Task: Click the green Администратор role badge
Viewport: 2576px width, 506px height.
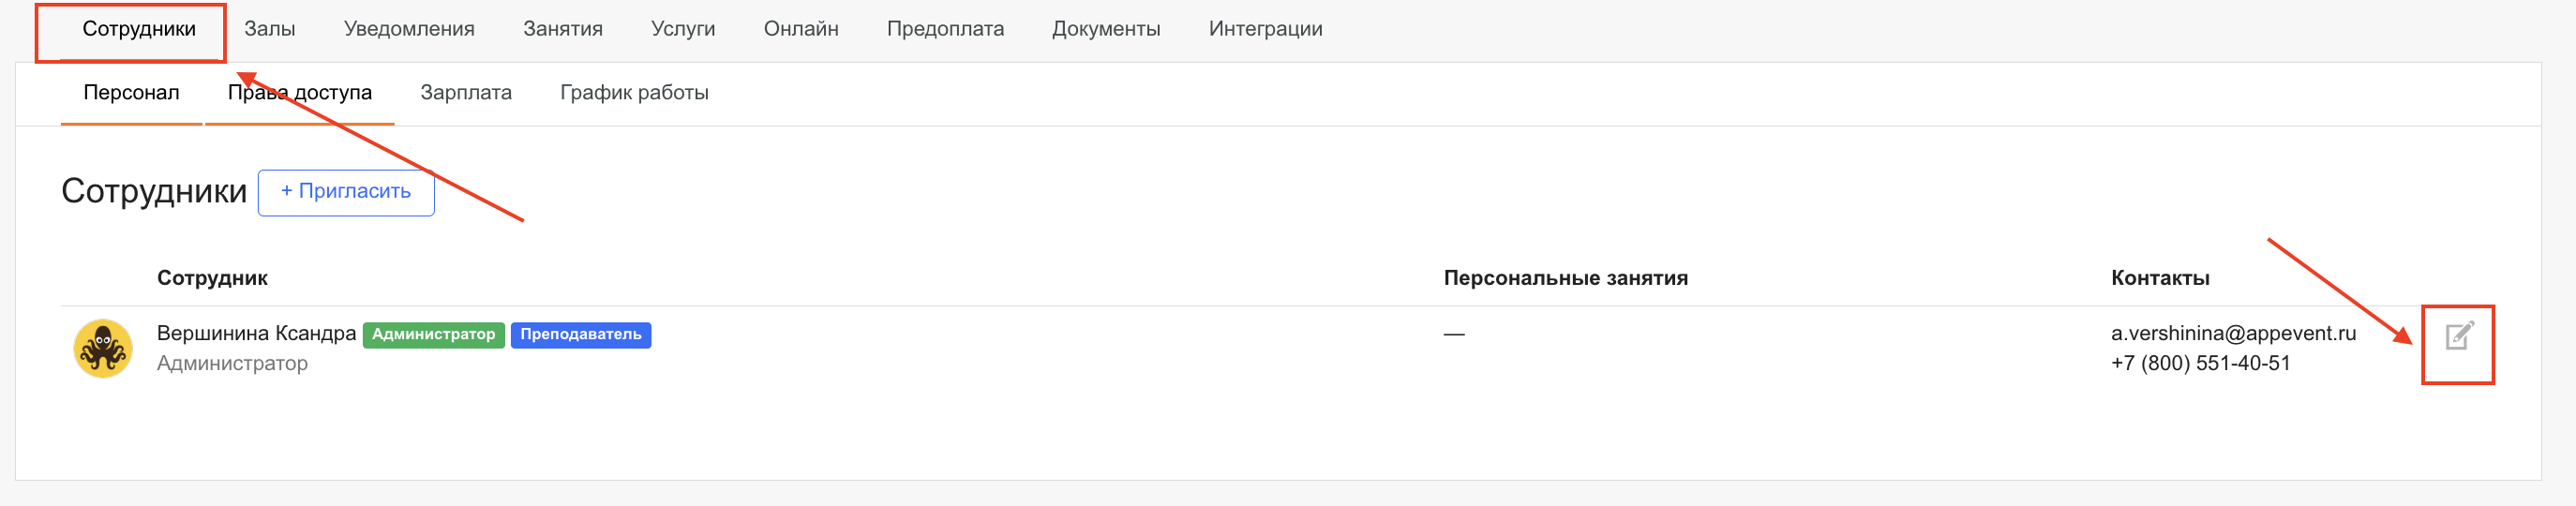Action: (x=433, y=334)
